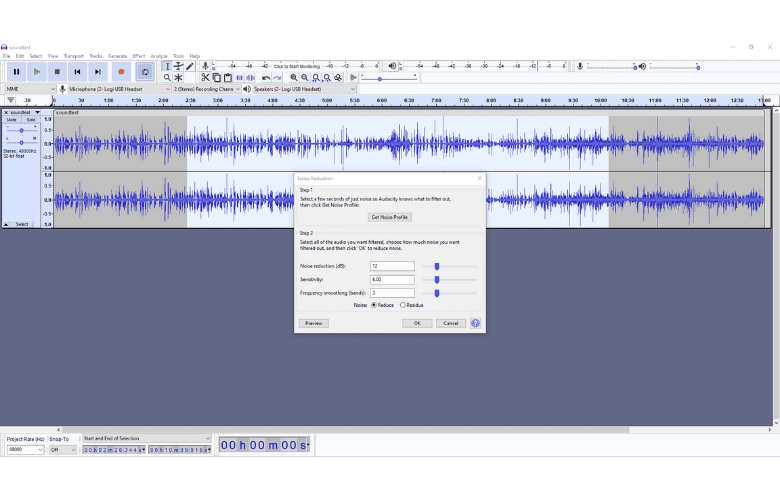
Task: Click the Sensitivity slider handle
Action: point(437,280)
